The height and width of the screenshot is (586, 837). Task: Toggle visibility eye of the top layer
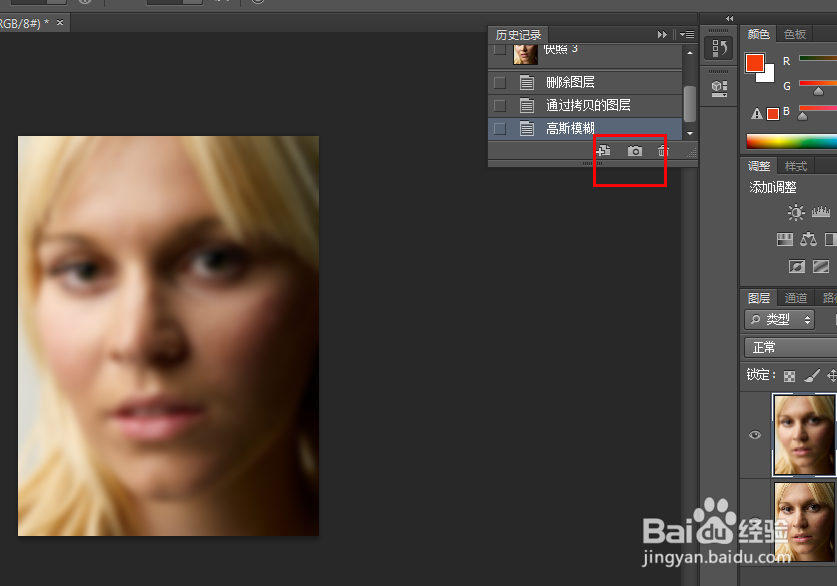[x=755, y=435]
